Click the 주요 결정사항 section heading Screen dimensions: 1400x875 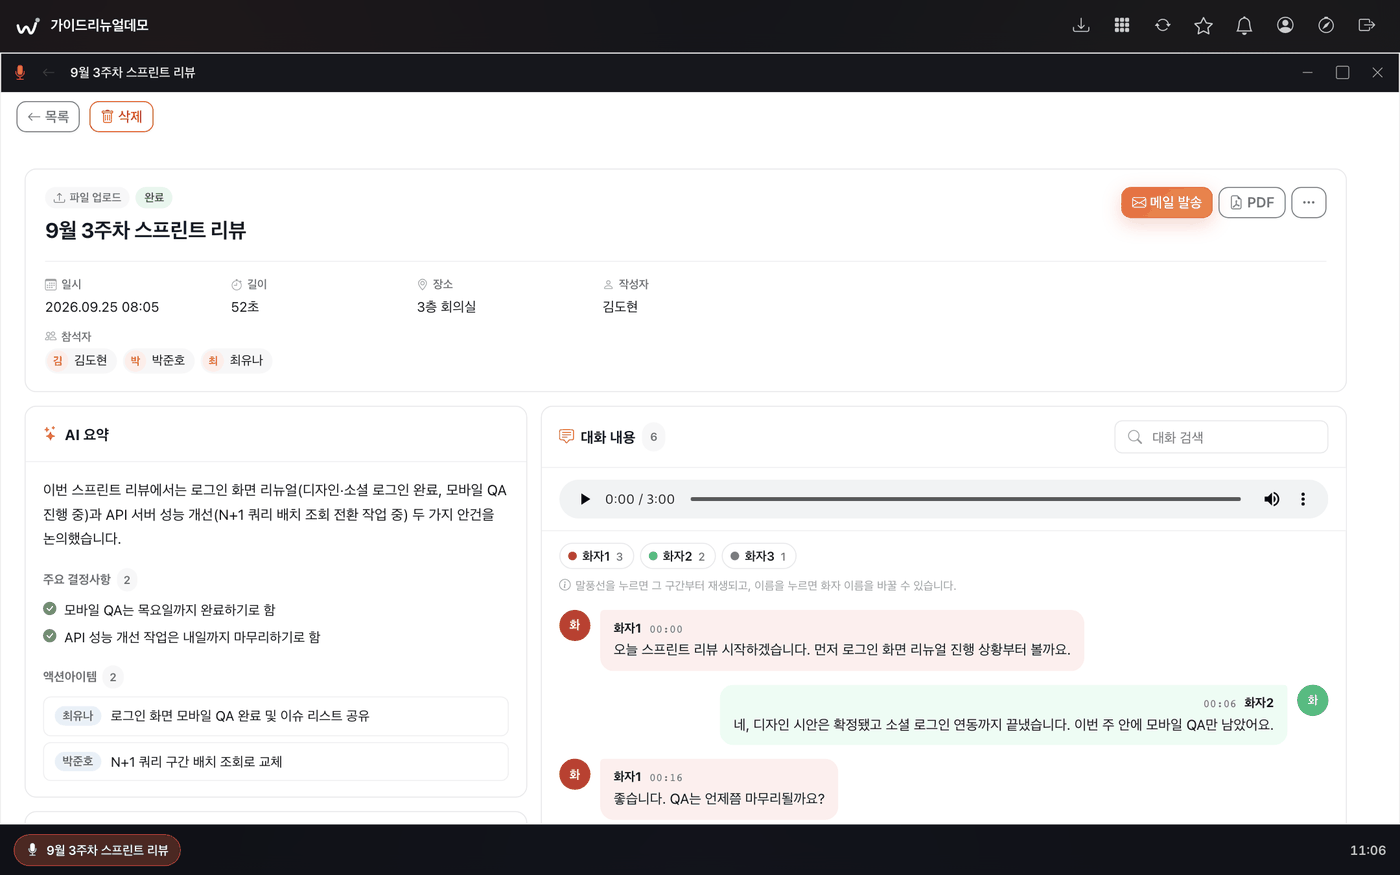[77, 580]
